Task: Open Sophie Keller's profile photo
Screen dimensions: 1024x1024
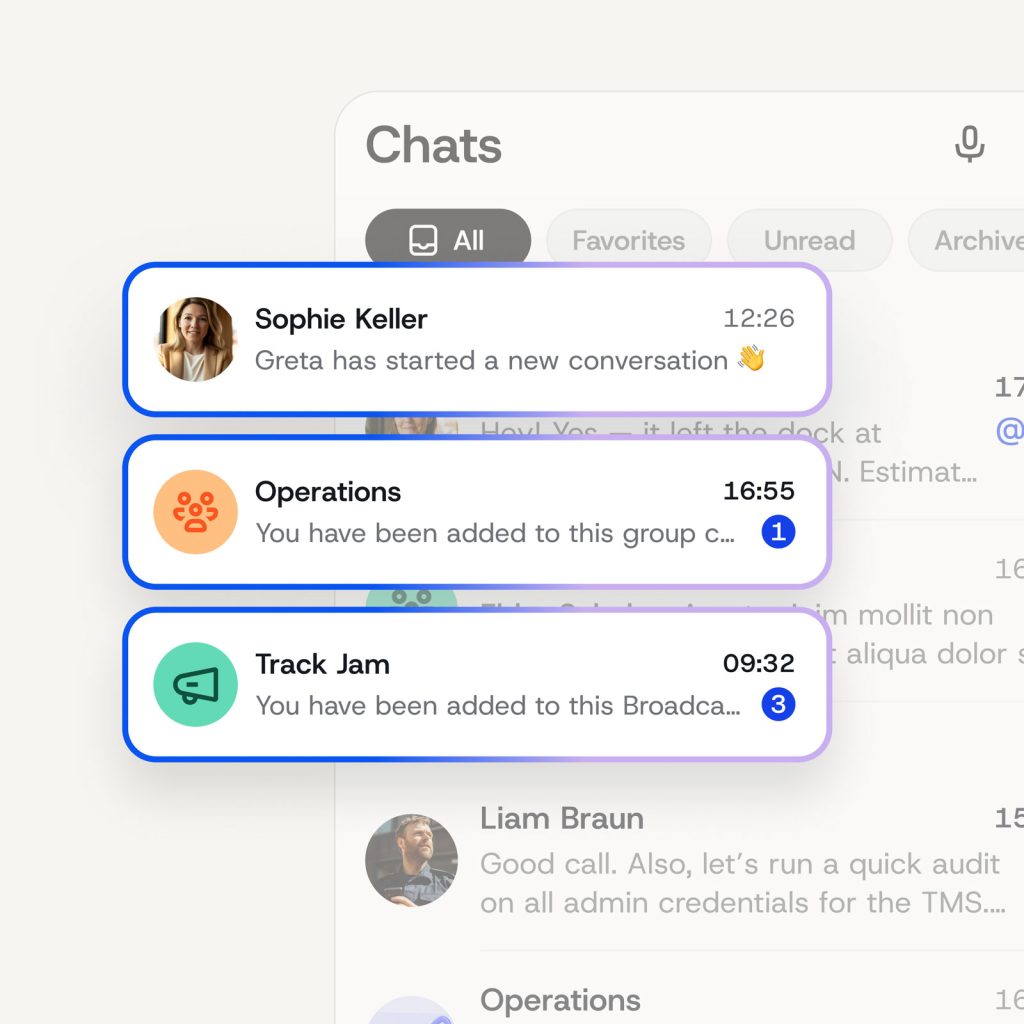Action: coord(196,340)
